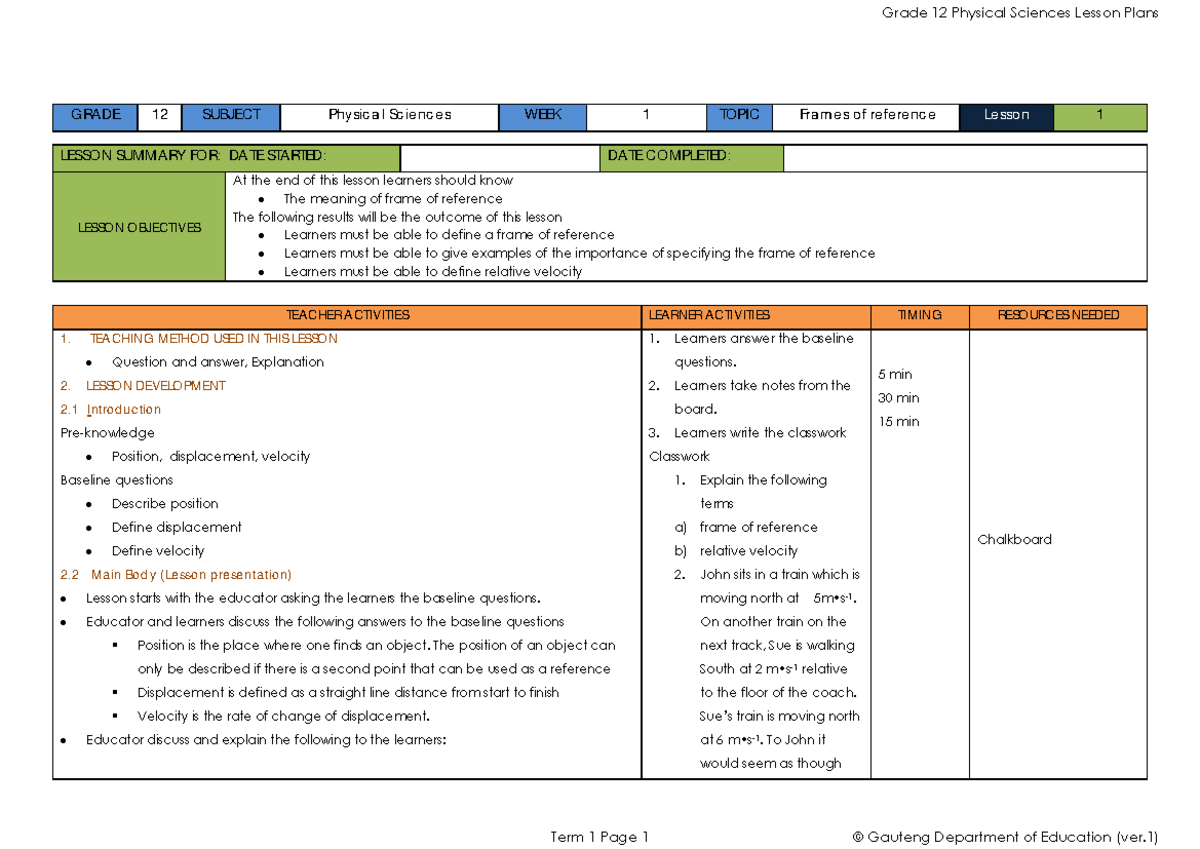Select the 'TIMING' column header
Screen dimensions: 1200x849
(920, 316)
